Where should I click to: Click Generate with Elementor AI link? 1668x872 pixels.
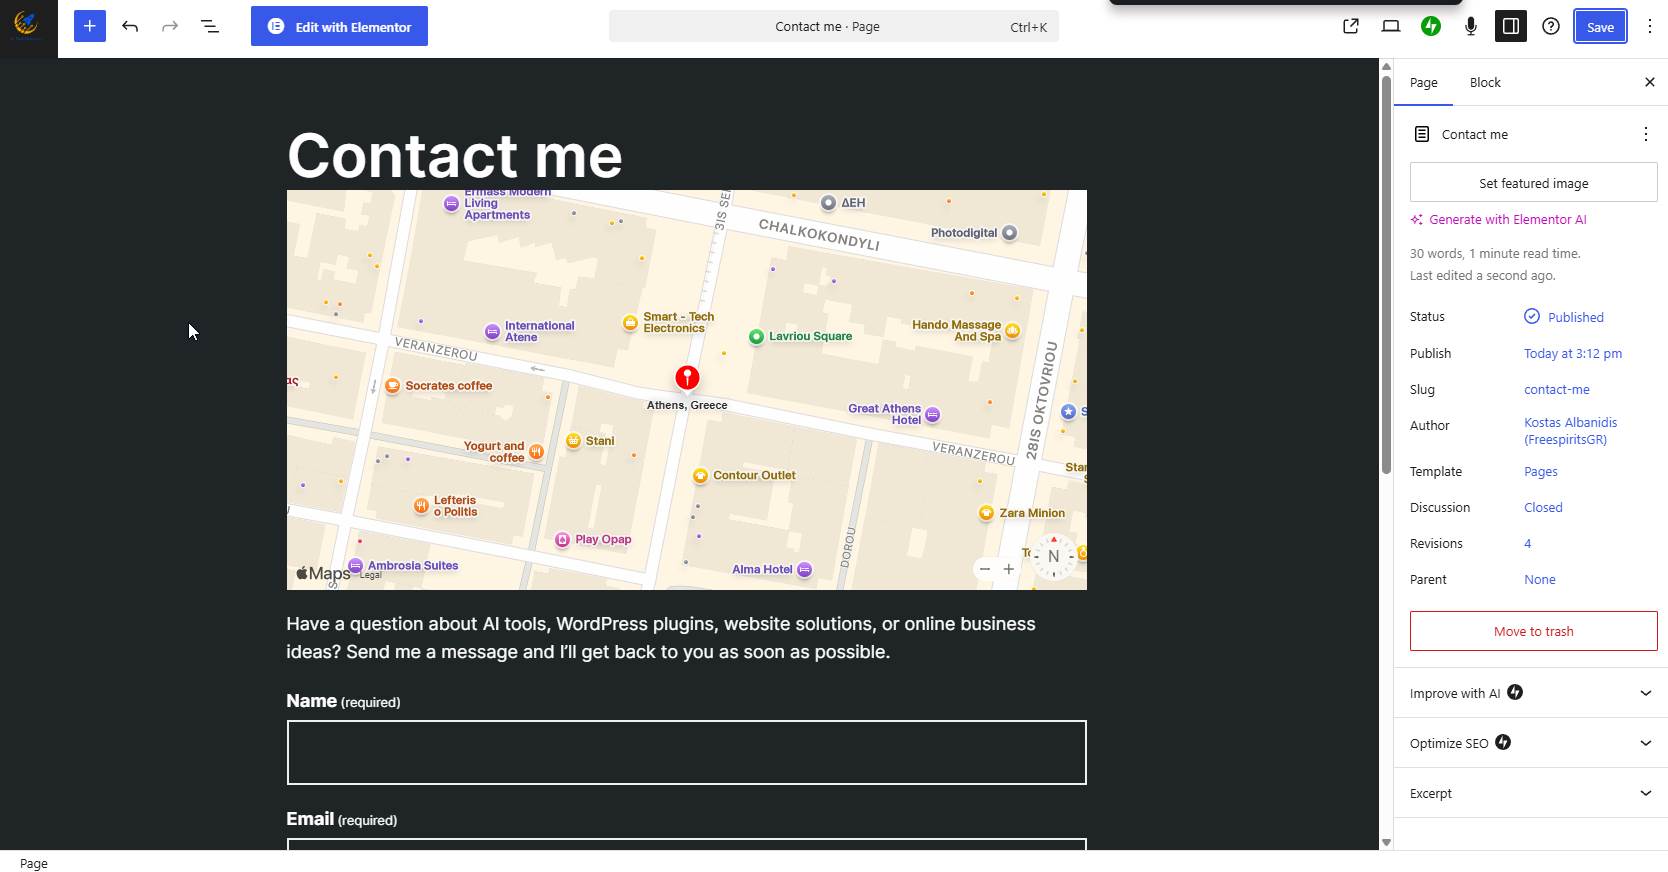pyautogui.click(x=1498, y=219)
